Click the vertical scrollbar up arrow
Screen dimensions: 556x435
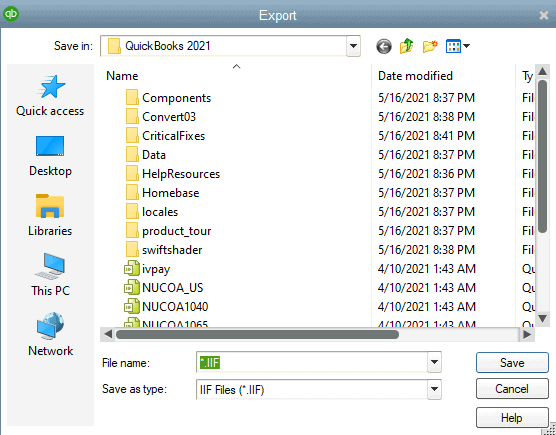(542, 72)
